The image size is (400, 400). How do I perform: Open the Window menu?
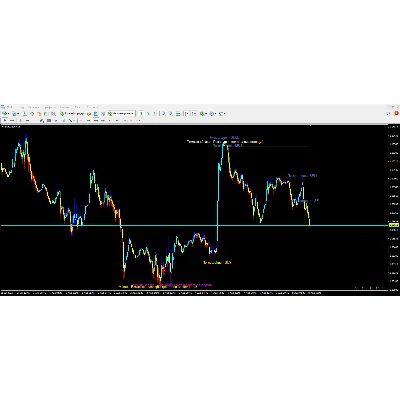[77, 107]
